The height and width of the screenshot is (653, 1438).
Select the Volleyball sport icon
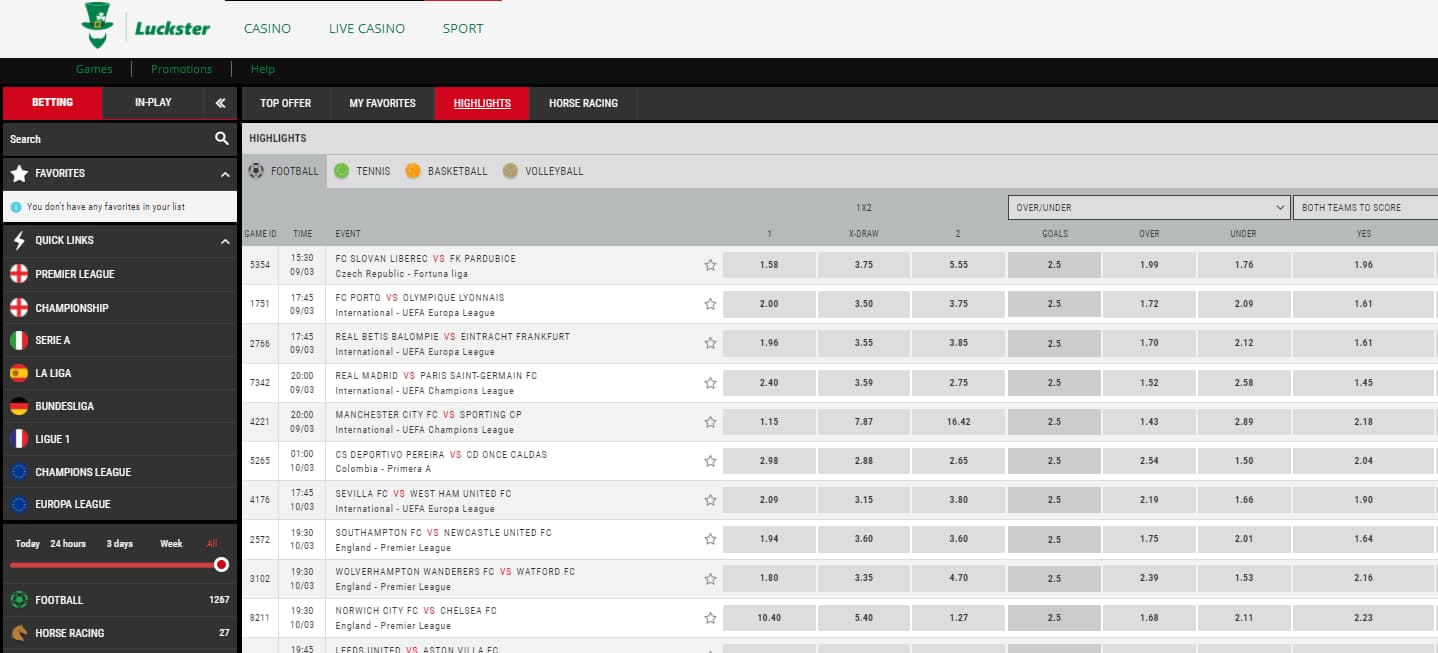click(510, 171)
